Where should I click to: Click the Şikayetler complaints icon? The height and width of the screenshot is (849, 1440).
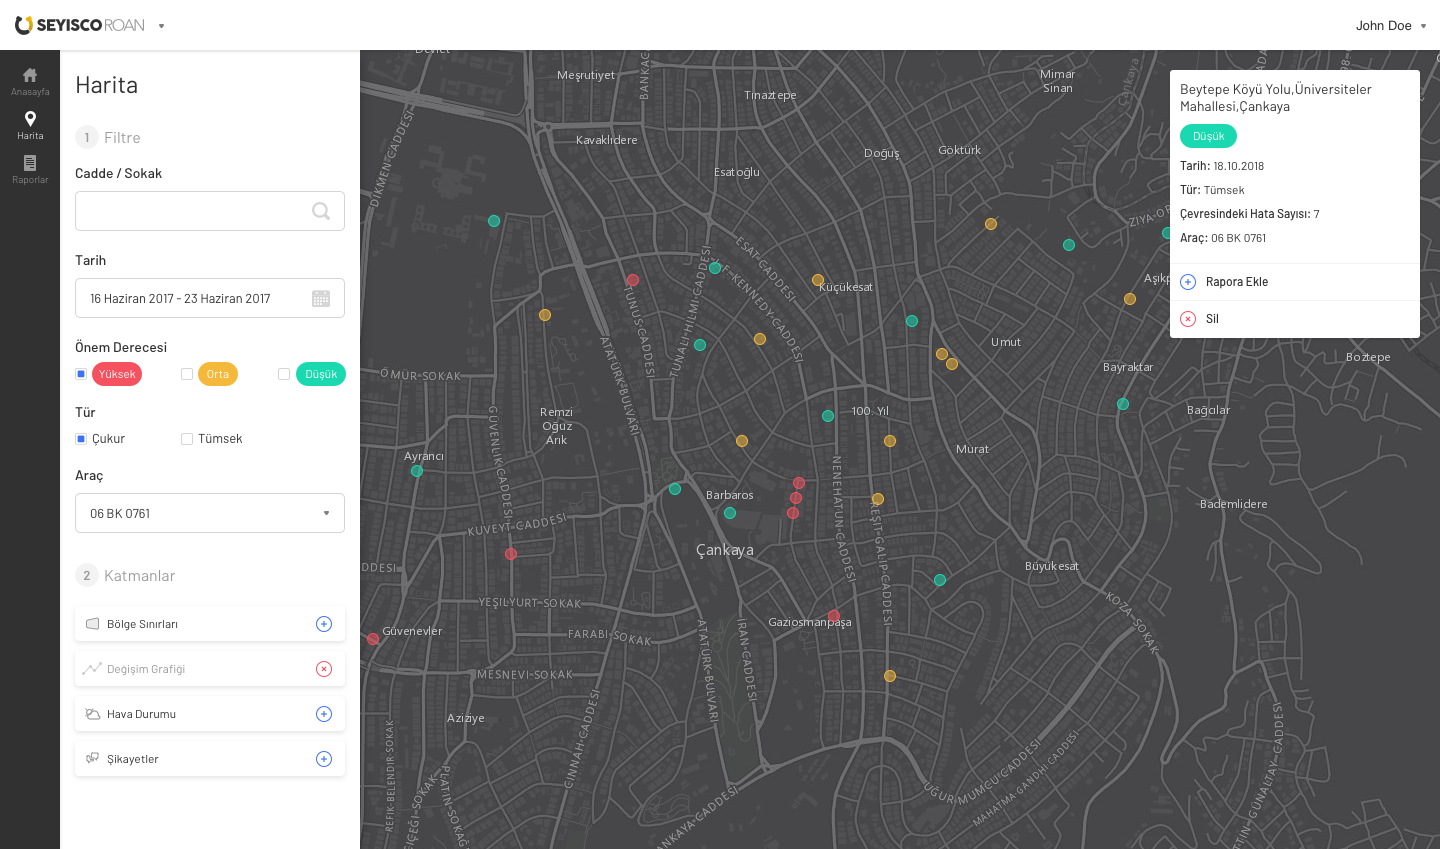(x=93, y=759)
